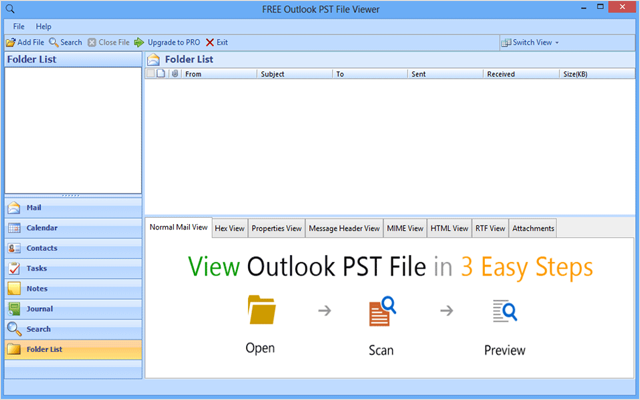Toggle the select-all checkbox in the message list header
The image size is (640, 400).
[x=151, y=73]
